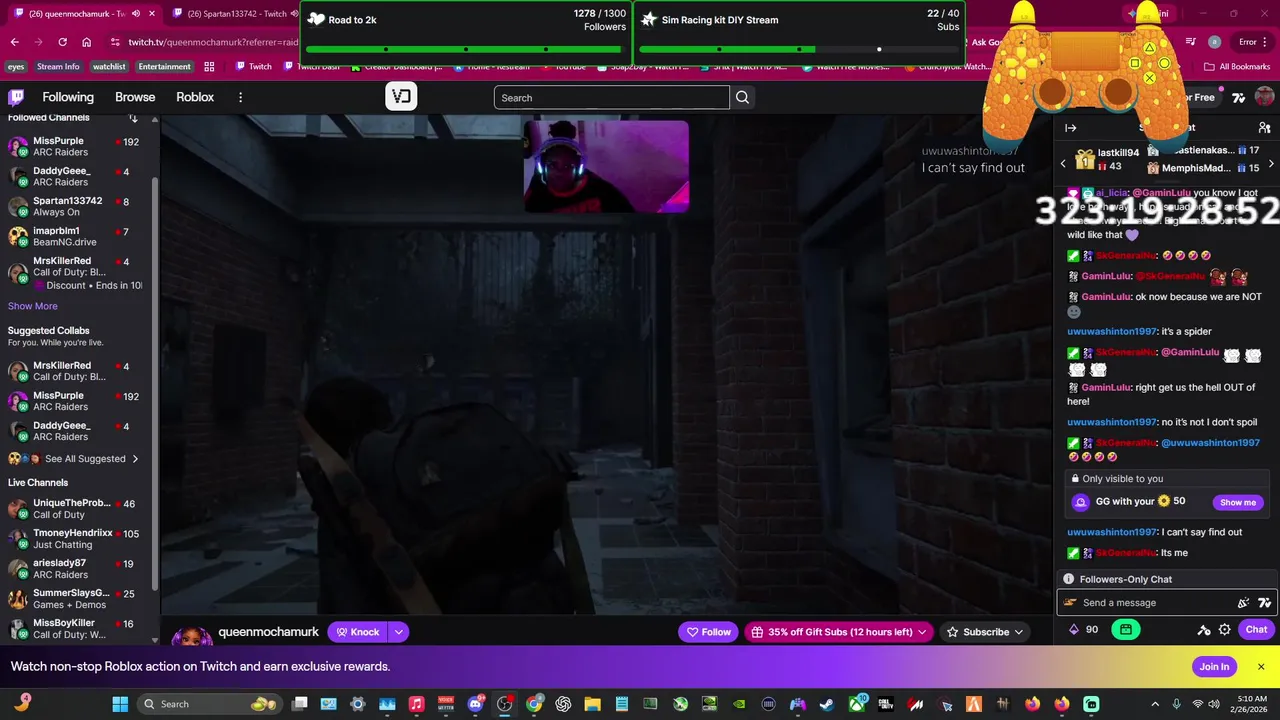The height and width of the screenshot is (720, 1280).
Task: Open Discord from the taskbar
Action: pos(476,704)
